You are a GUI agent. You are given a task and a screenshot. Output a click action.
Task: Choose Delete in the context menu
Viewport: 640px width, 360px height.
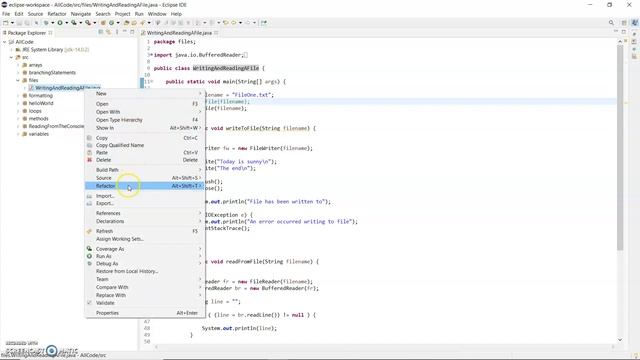point(144,160)
